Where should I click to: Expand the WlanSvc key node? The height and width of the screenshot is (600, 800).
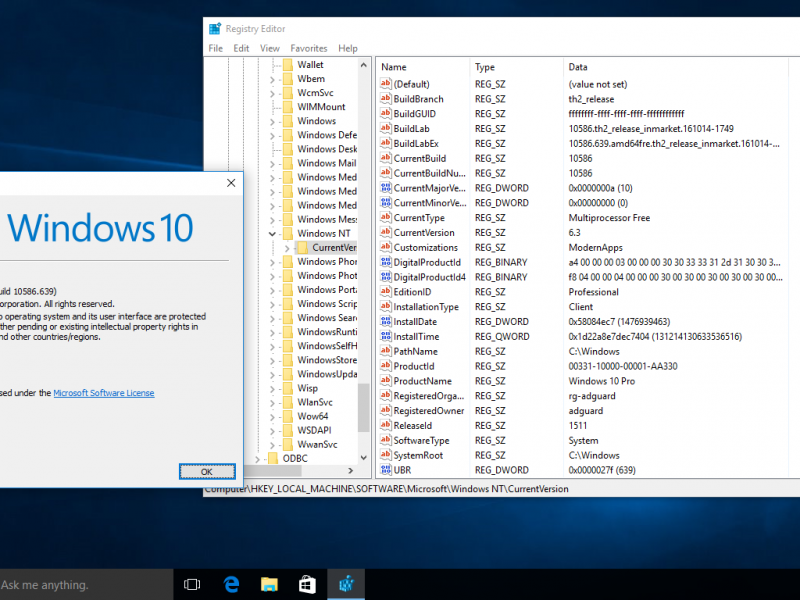click(272, 403)
